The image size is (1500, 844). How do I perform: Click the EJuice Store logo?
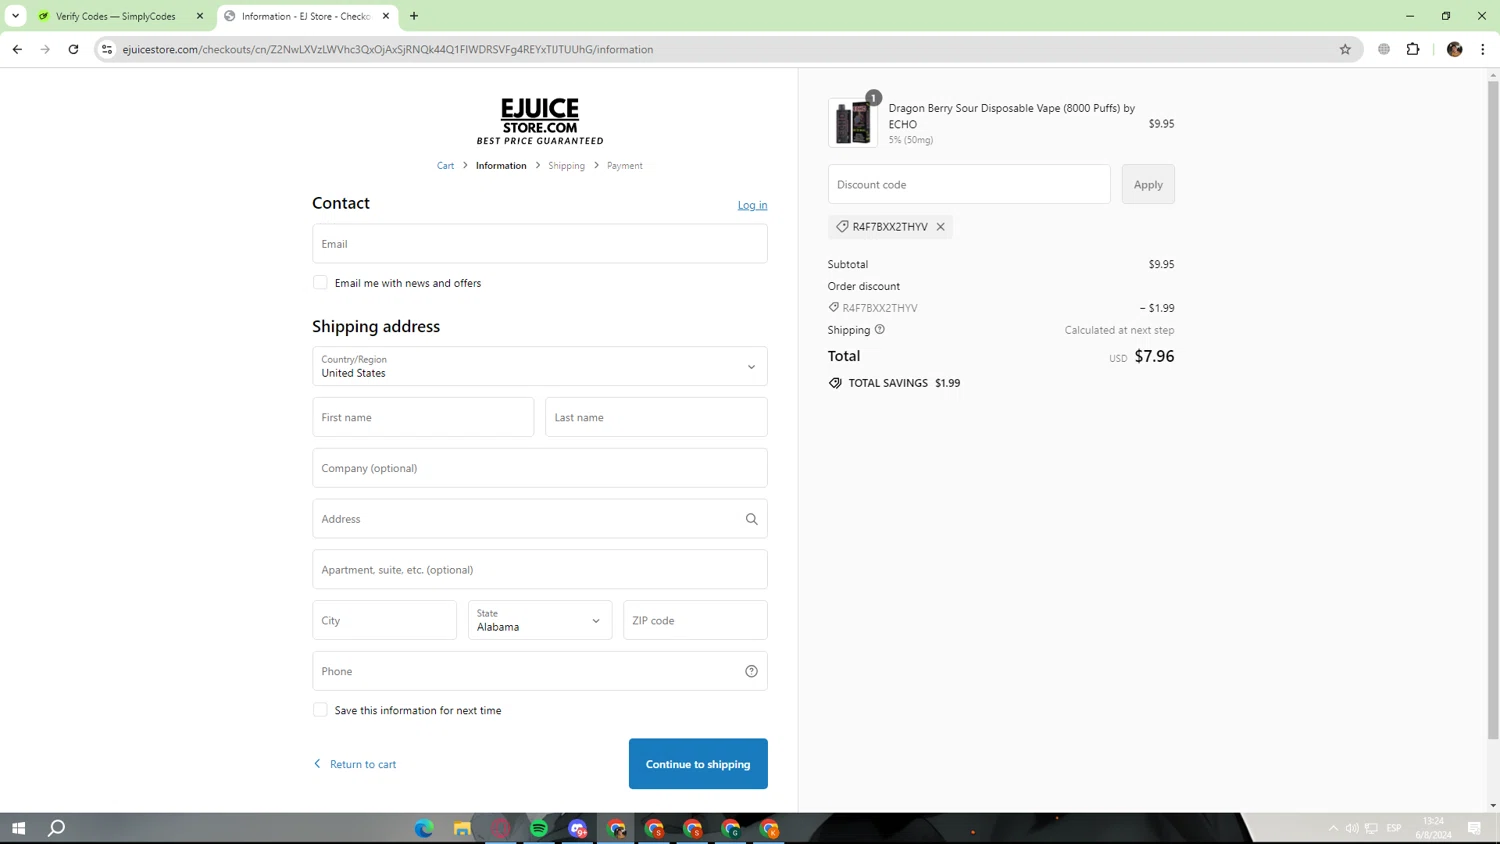pyautogui.click(x=540, y=121)
